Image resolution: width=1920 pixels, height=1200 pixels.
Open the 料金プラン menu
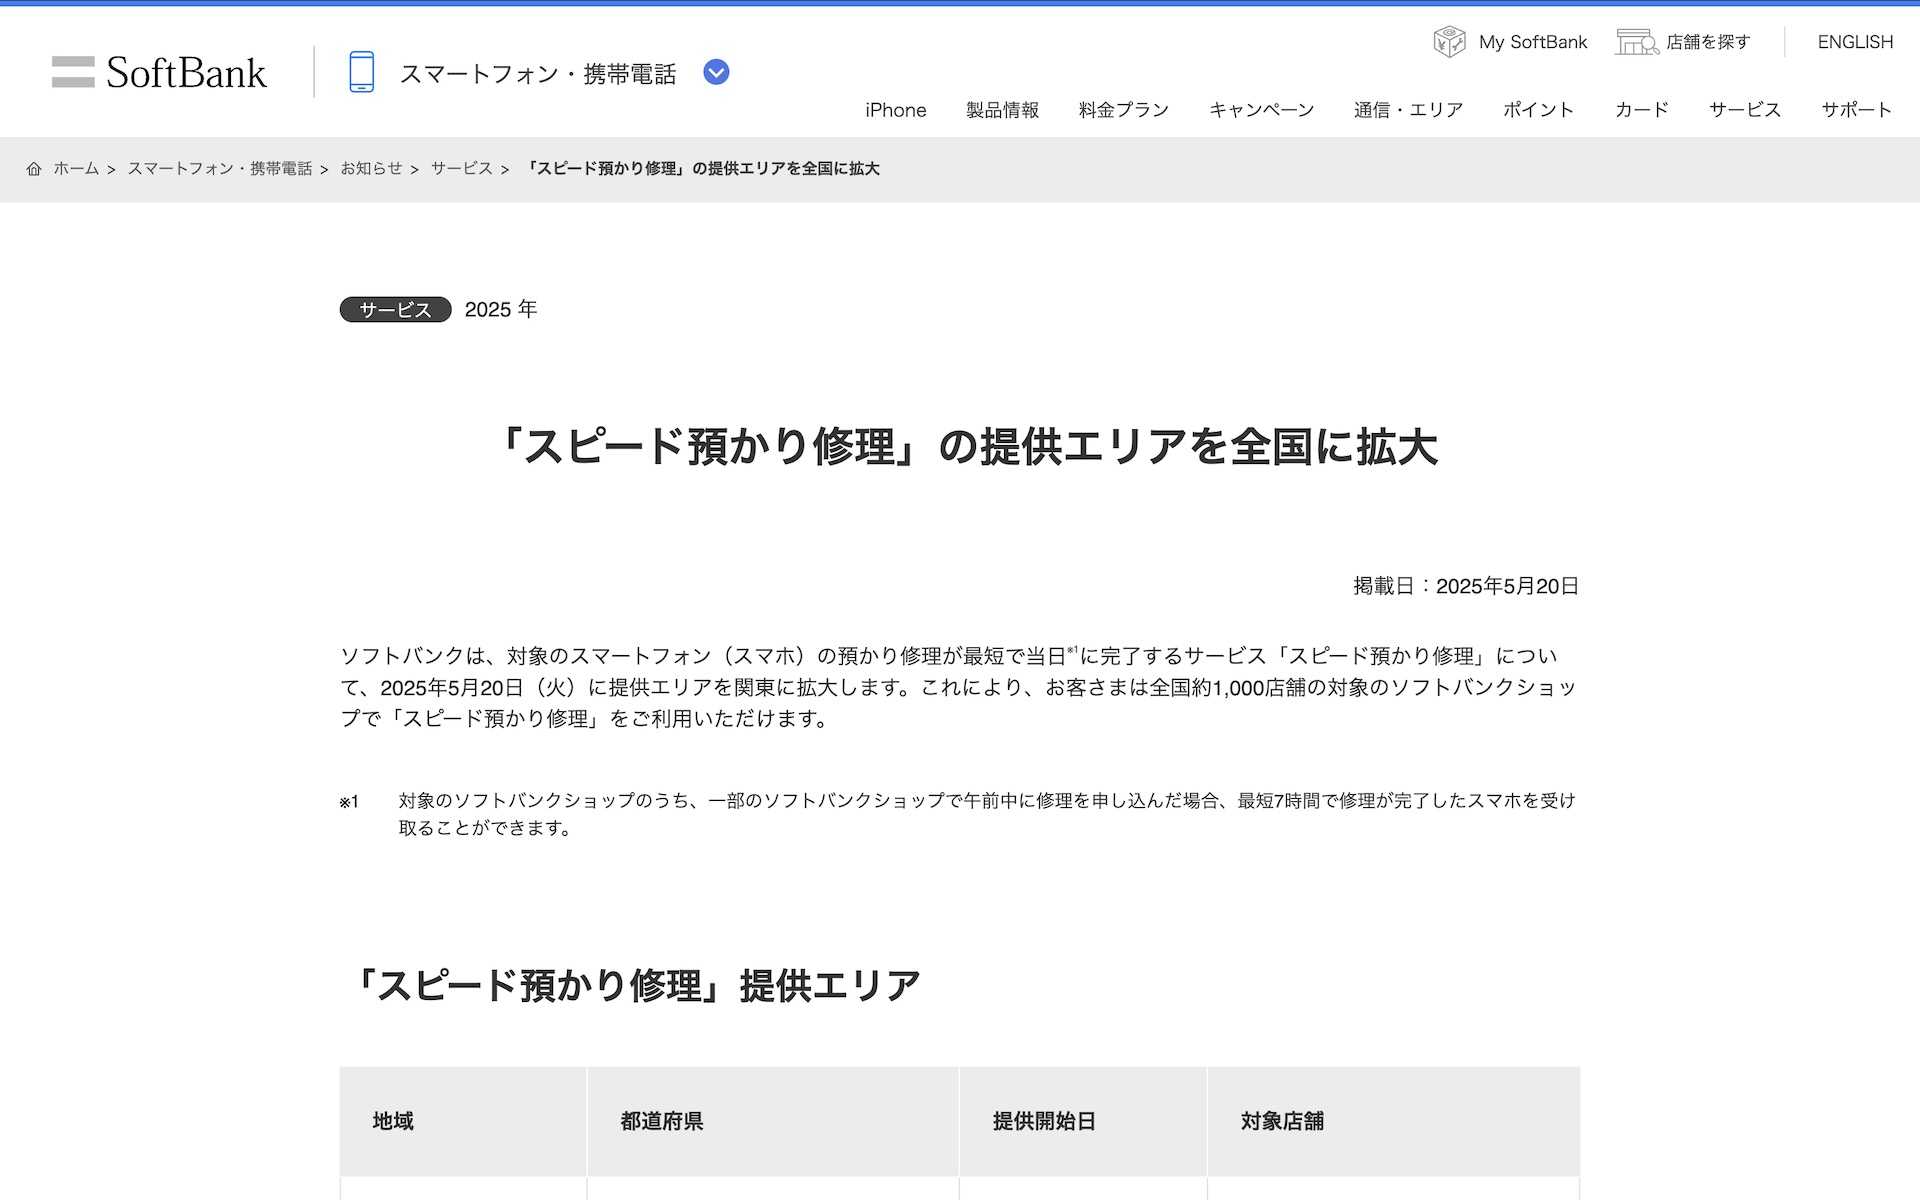1123,110
